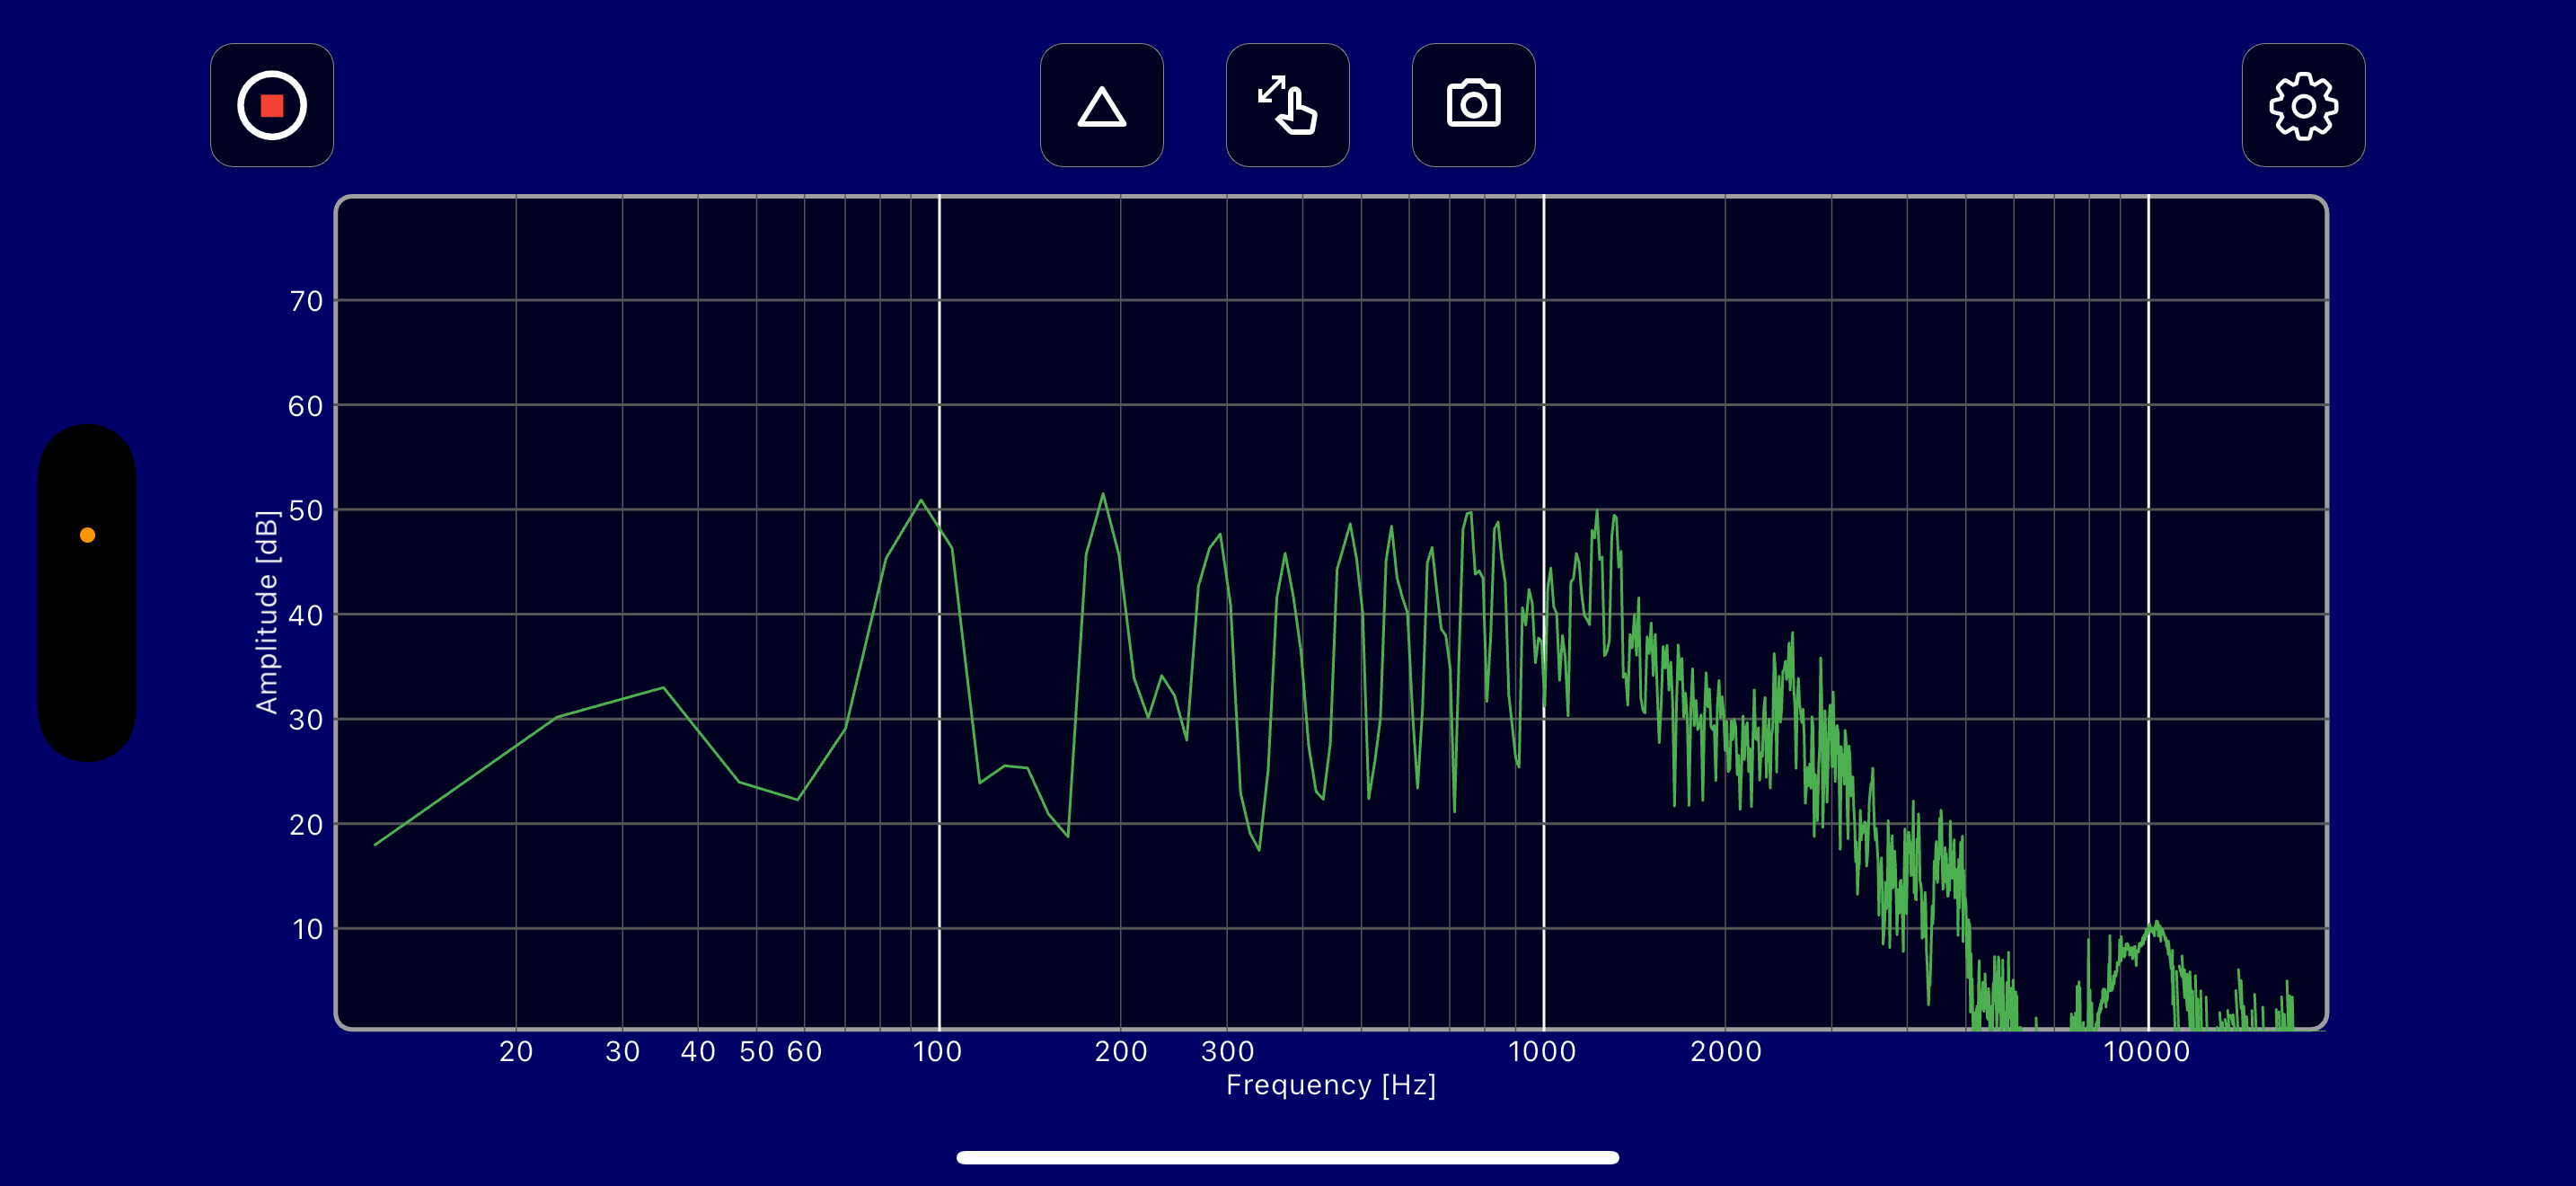
Task: Tap the triangle peak marker button
Action: coord(1101,105)
